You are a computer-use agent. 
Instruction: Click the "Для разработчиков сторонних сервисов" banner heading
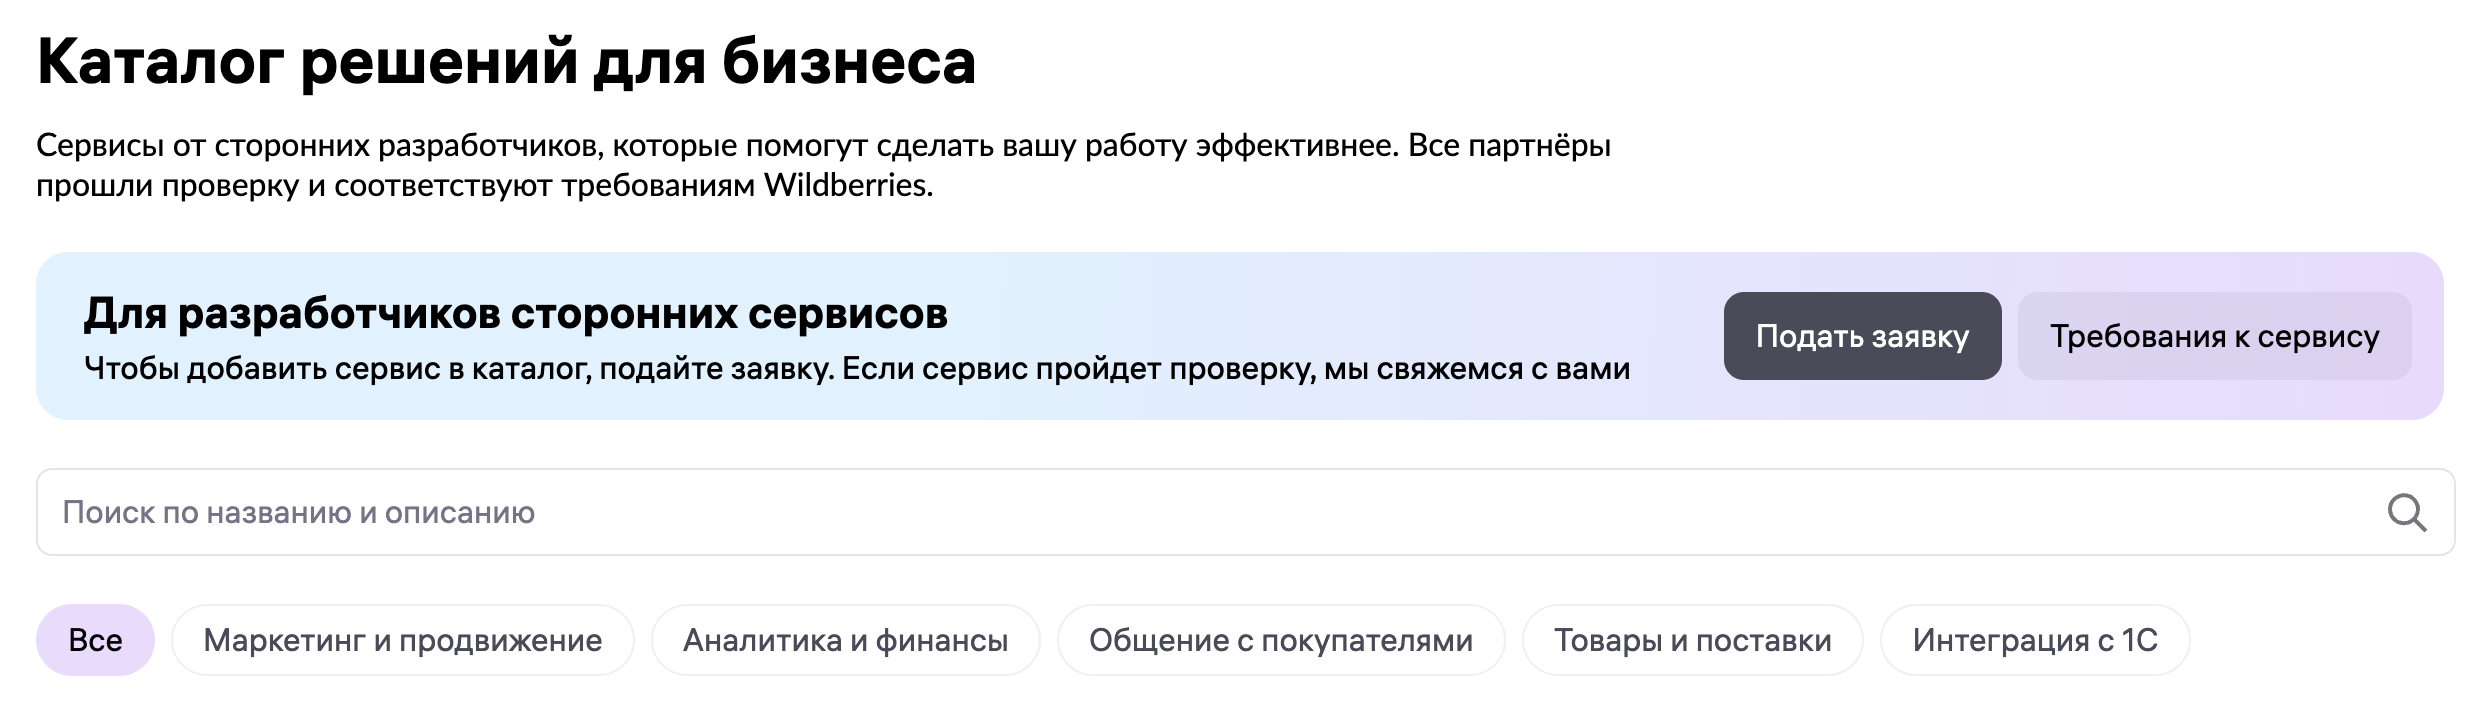[515, 314]
